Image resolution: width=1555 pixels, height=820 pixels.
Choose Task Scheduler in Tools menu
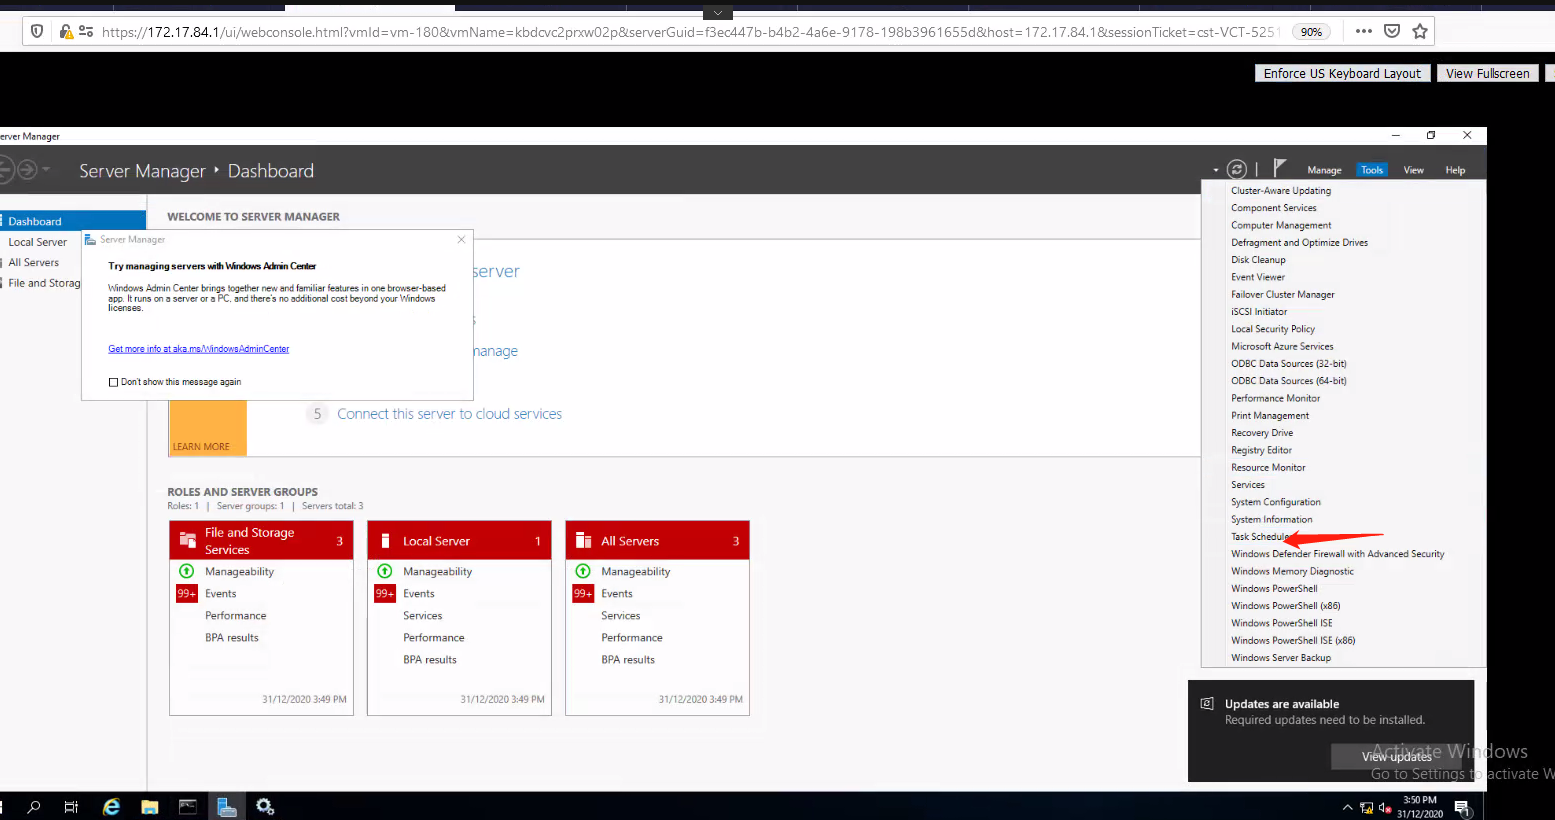tap(1260, 537)
